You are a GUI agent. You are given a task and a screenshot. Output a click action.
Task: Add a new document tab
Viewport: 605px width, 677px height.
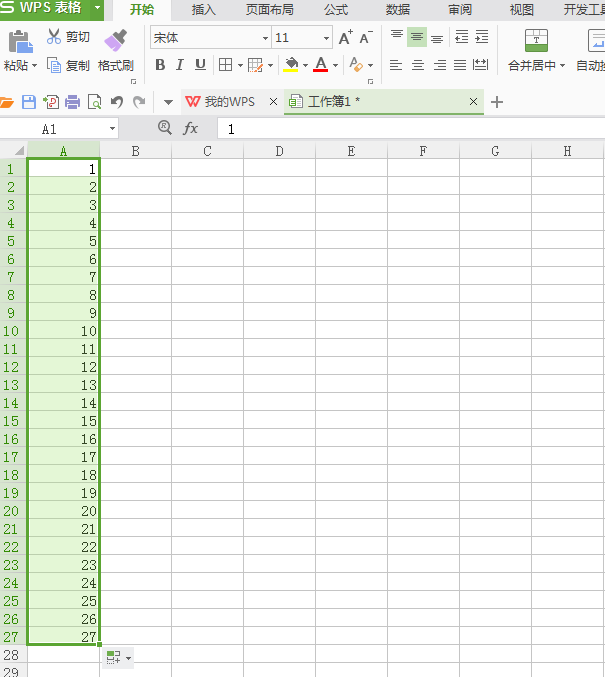[x=497, y=102]
